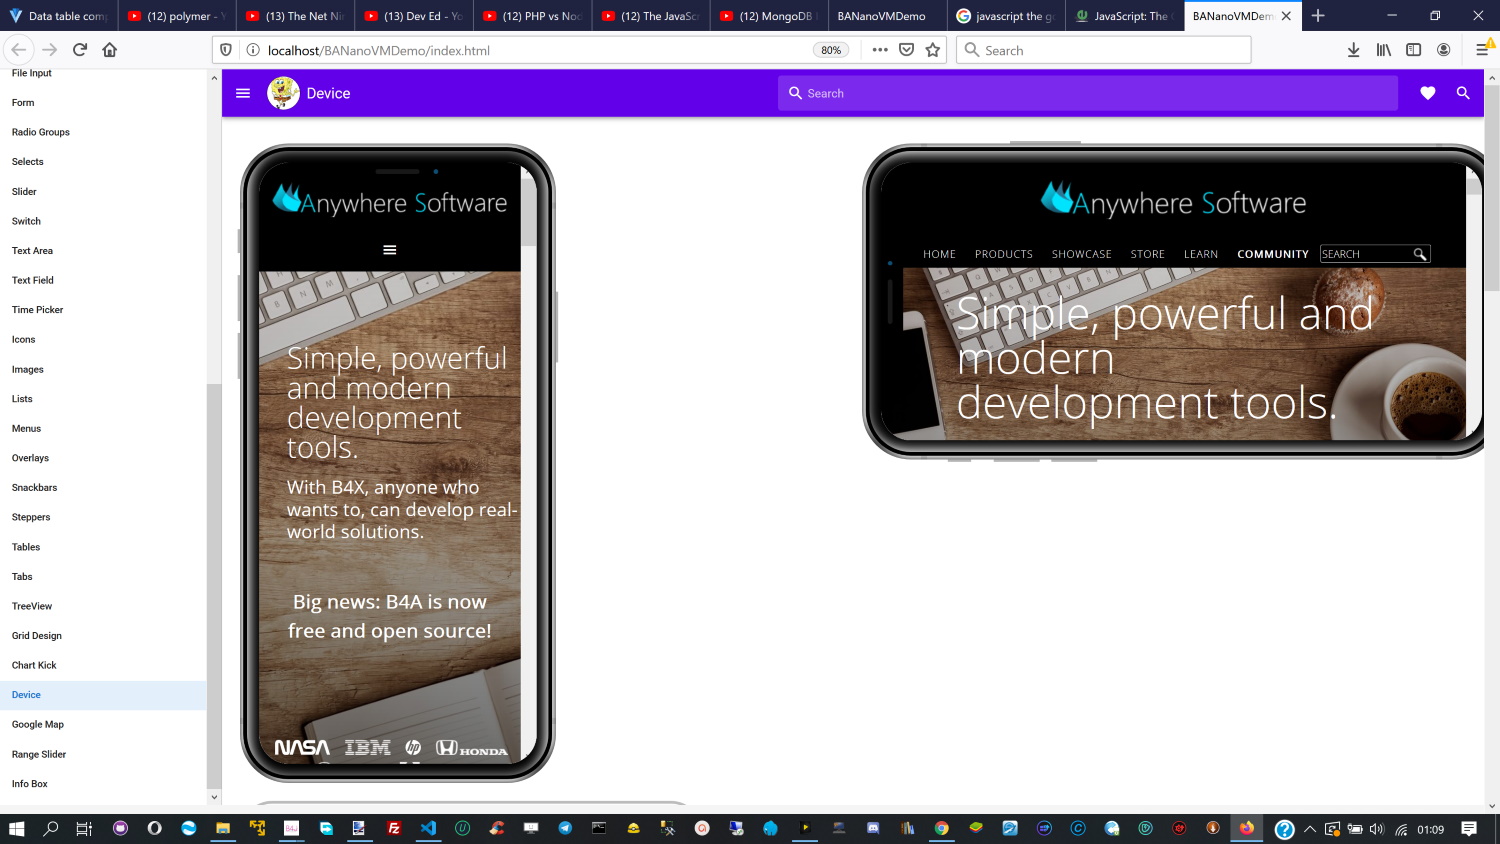Viewport: 1500px width, 844px height.
Task: Open the page actions three-dots menu
Action: click(x=880, y=50)
